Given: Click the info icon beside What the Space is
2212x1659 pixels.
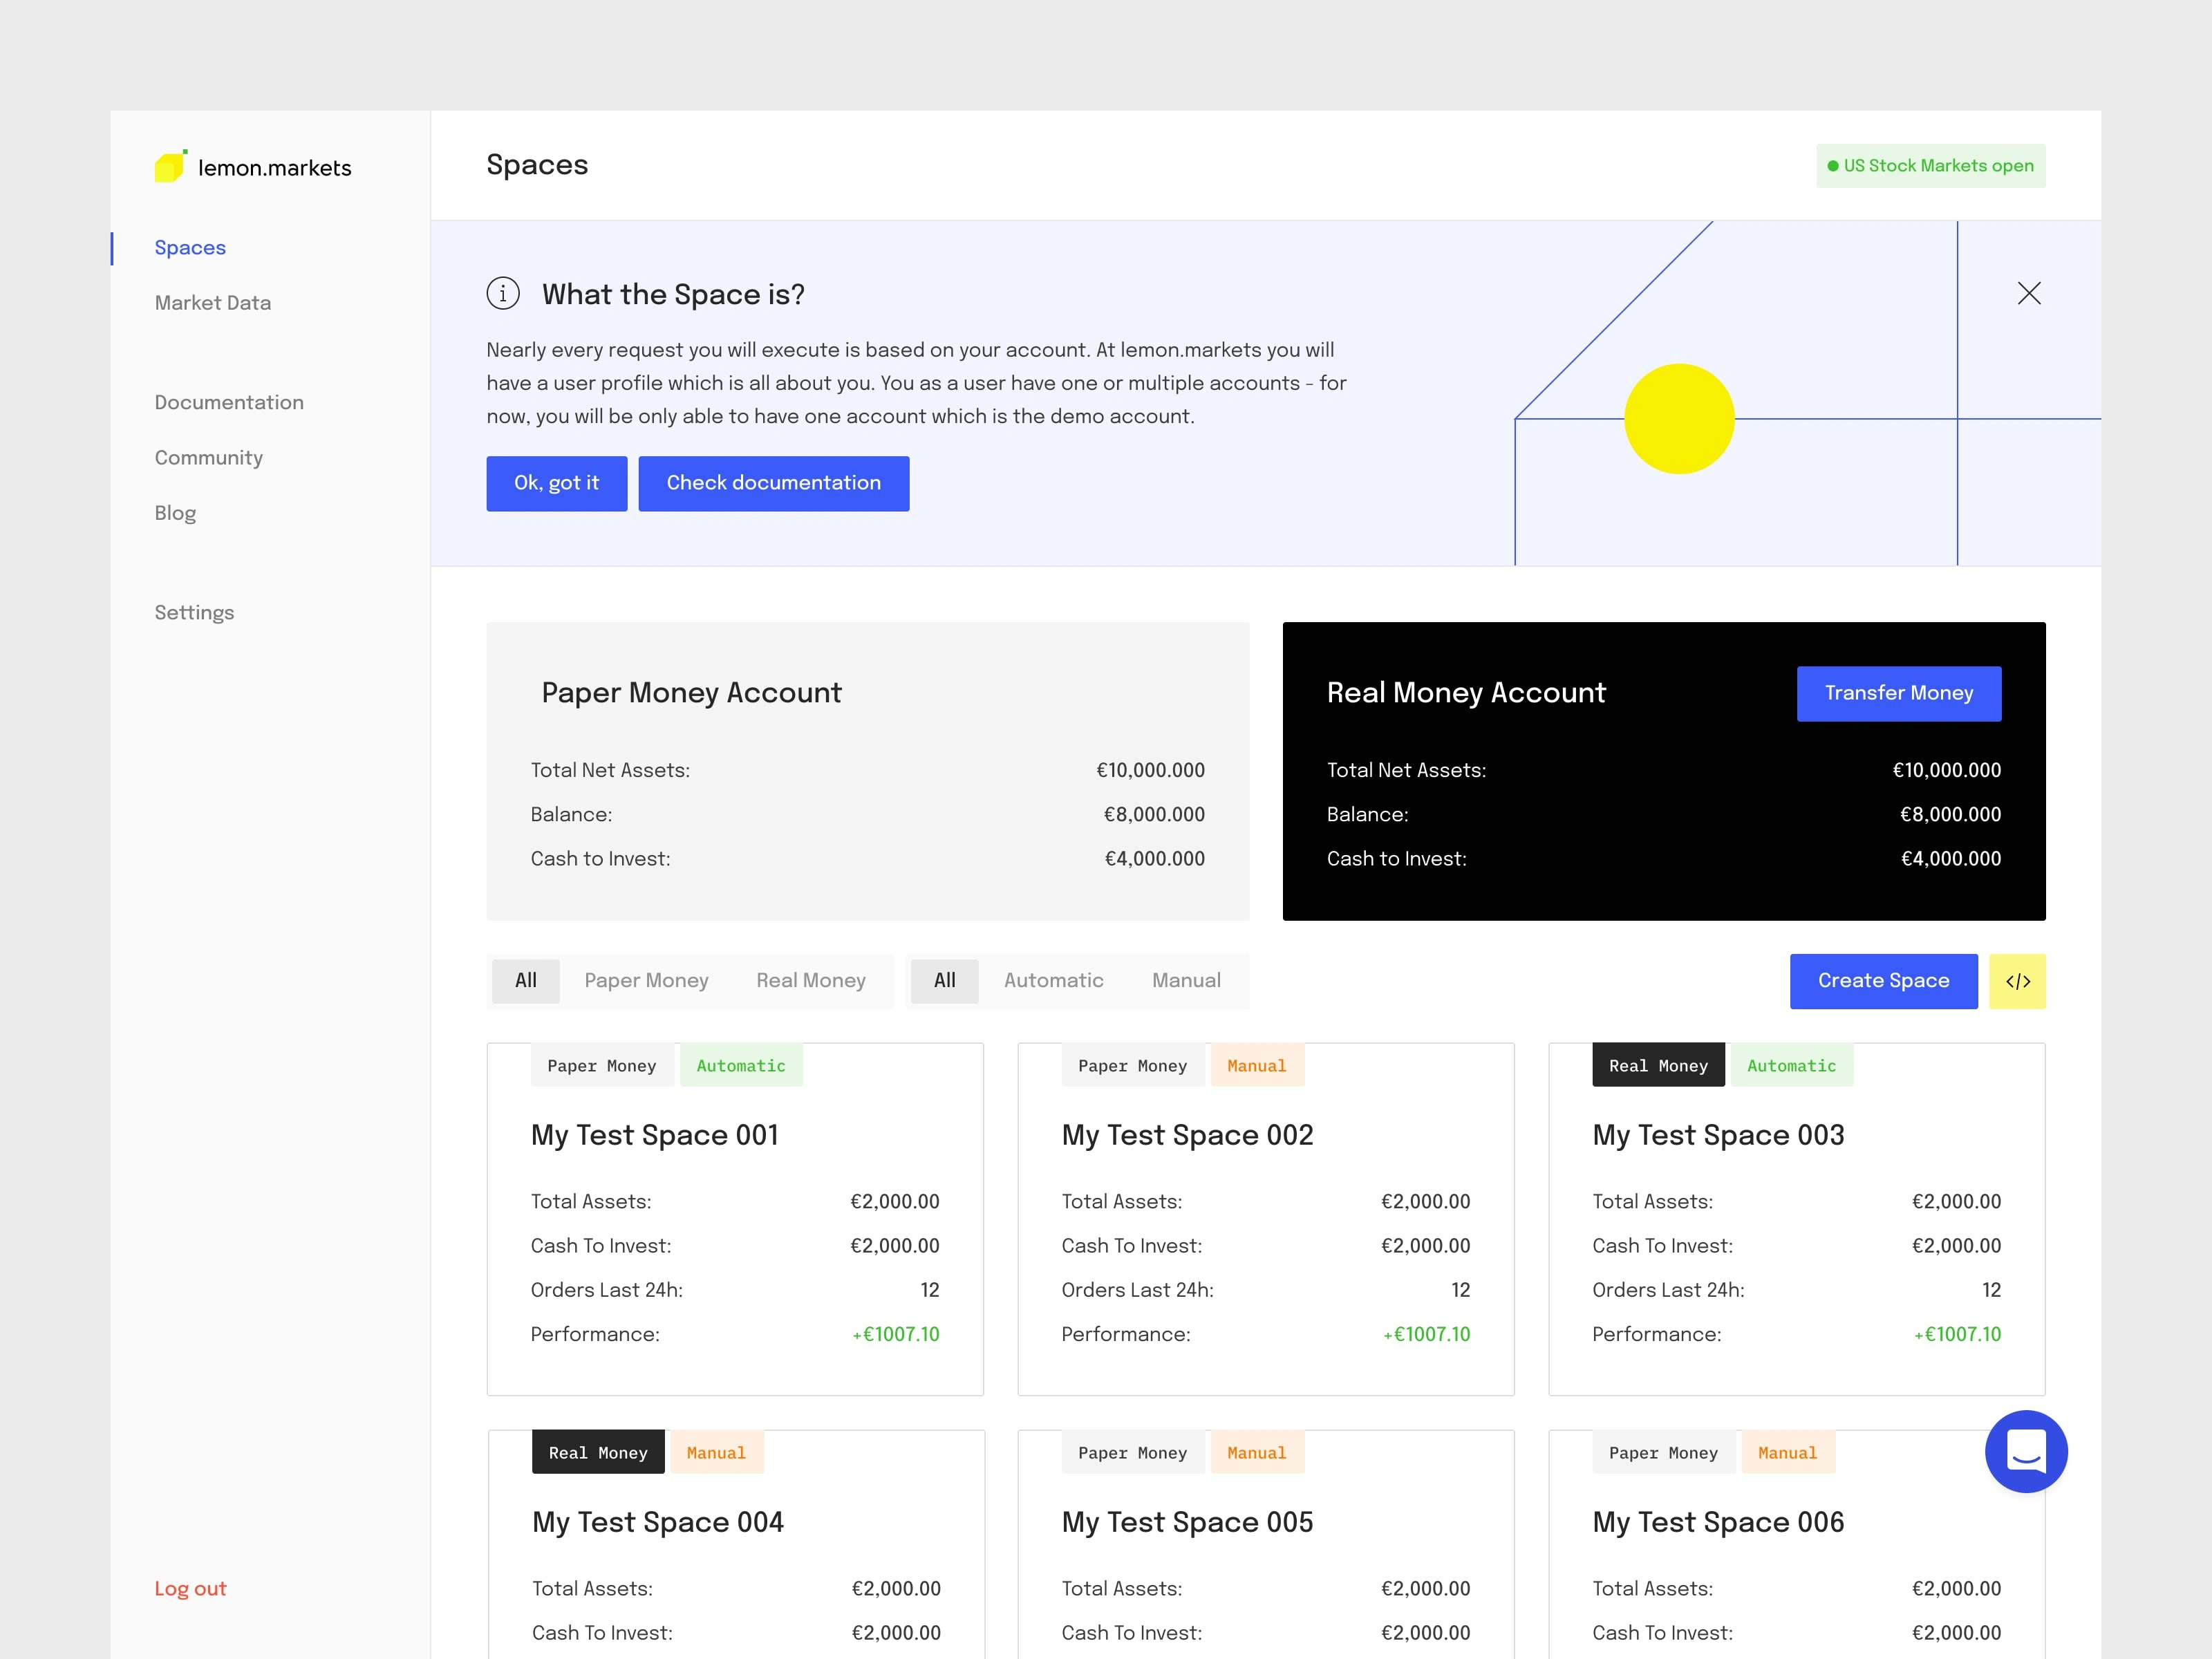Looking at the screenshot, I should pyautogui.click(x=503, y=294).
